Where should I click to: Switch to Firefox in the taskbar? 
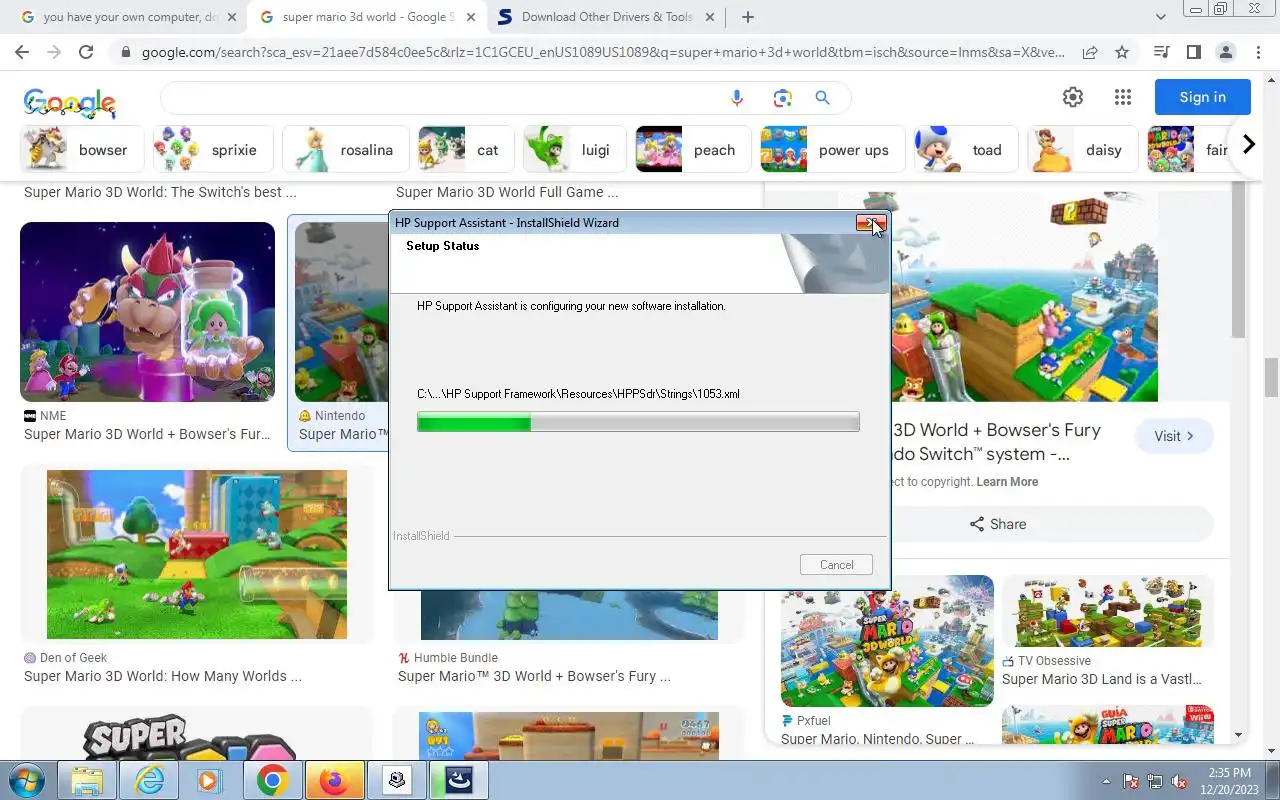tap(334, 780)
